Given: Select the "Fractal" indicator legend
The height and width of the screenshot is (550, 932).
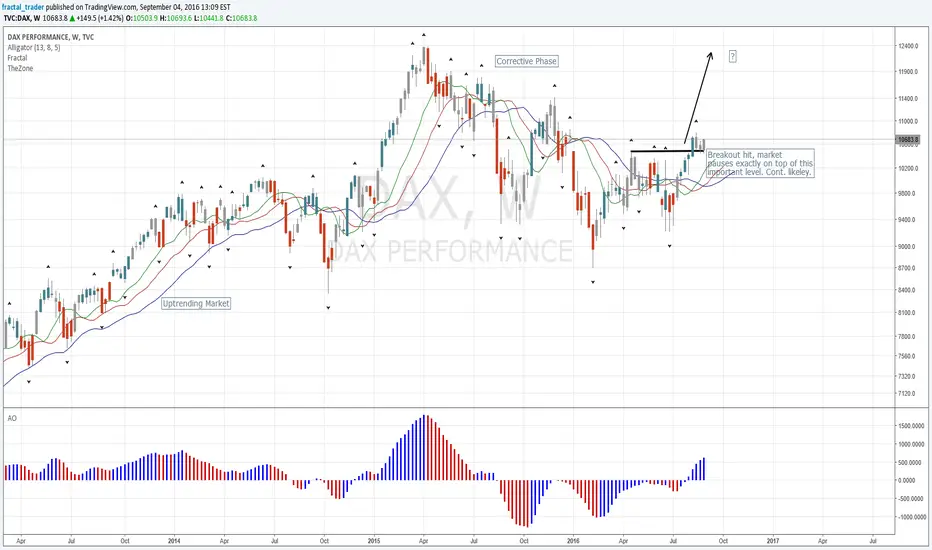Looking at the screenshot, I should point(17,58).
